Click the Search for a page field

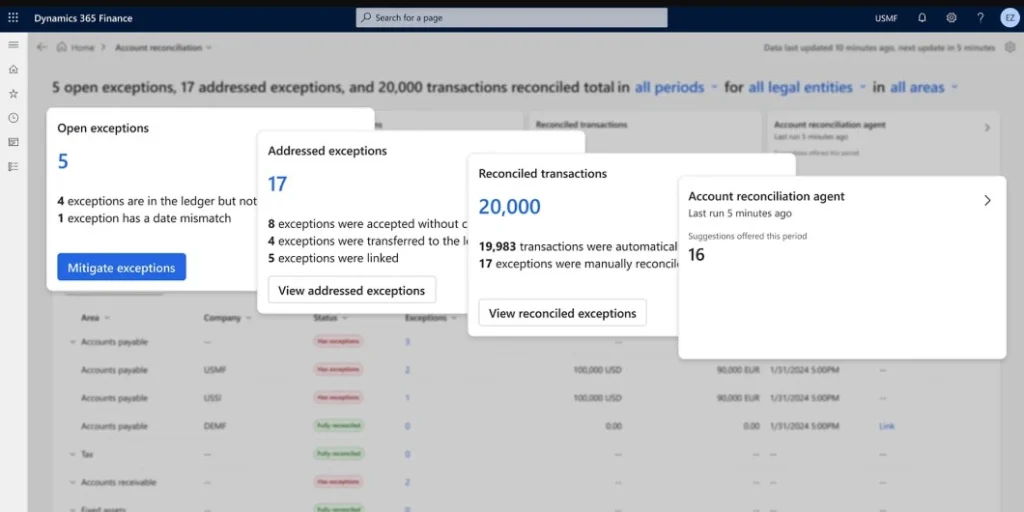511,18
